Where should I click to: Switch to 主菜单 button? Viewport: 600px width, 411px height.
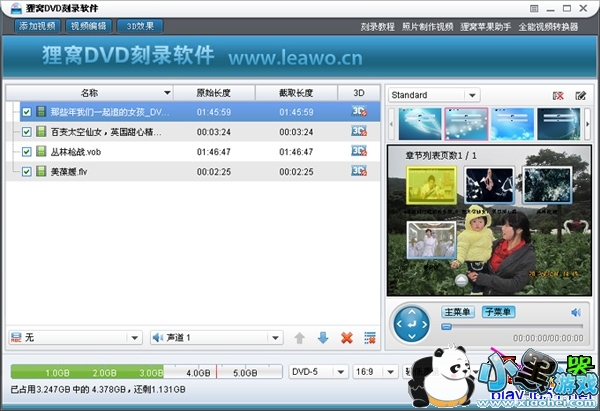pyautogui.click(x=458, y=313)
